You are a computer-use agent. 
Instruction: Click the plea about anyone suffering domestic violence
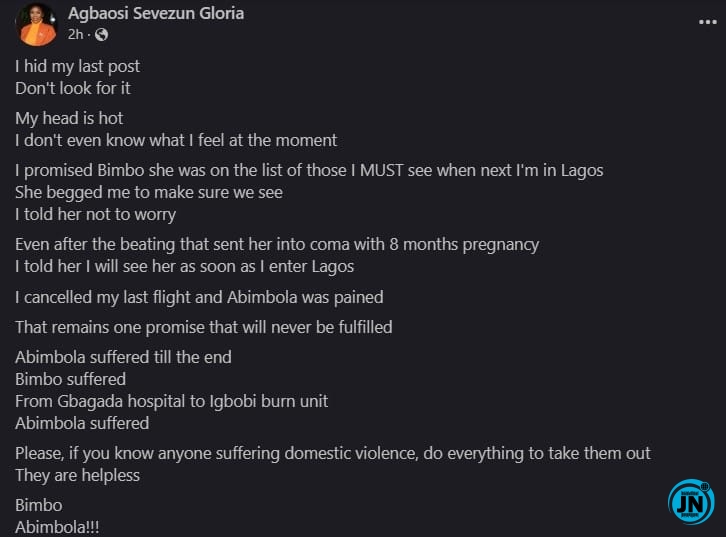click(333, 453)
